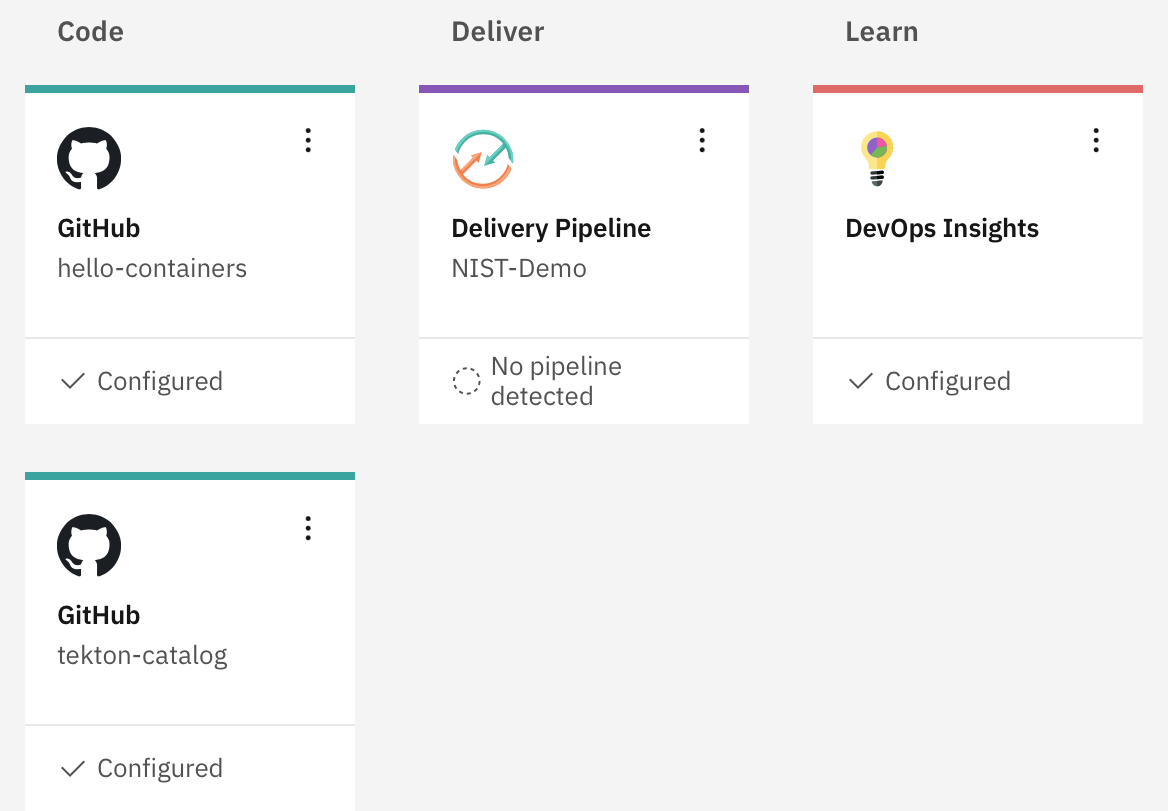The image size is (1168, 811).
Task: Open the tekton-catalog card overflow menu
Action: click(308, 528)
